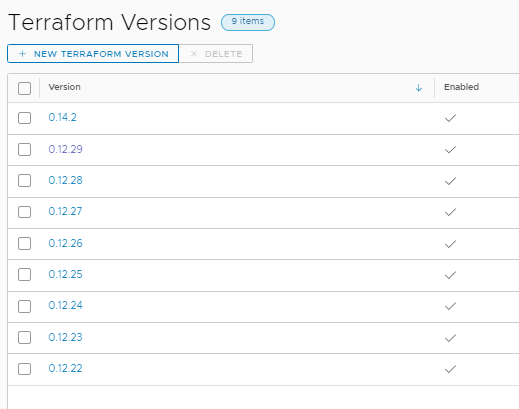Check the box for version 0.14.2
This screenshot has height=409, width=519.
(x=24, y=118)
